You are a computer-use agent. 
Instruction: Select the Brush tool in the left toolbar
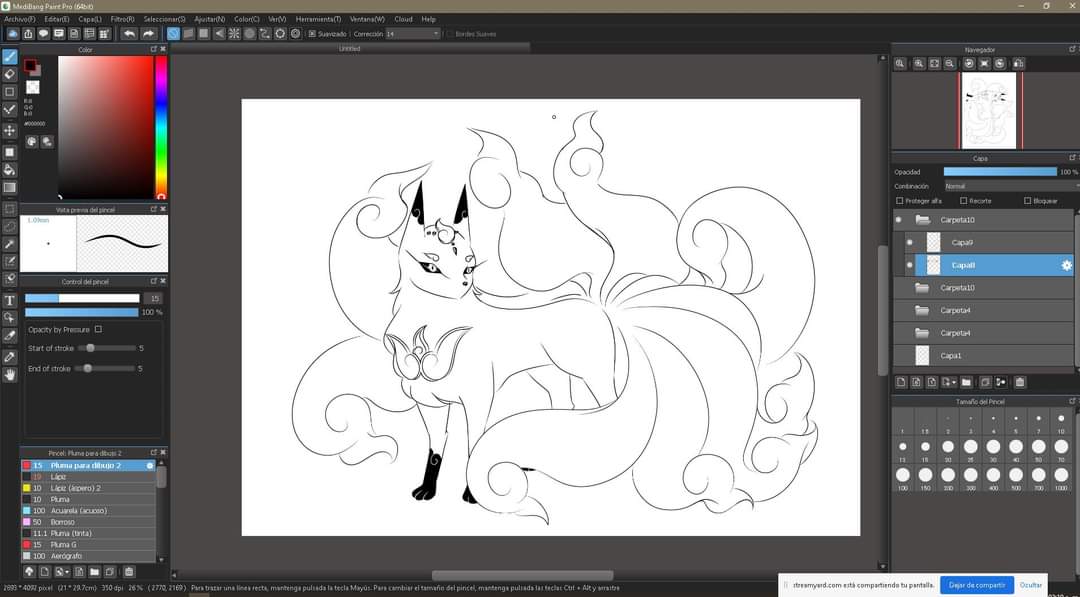click(x=10, y=56)
